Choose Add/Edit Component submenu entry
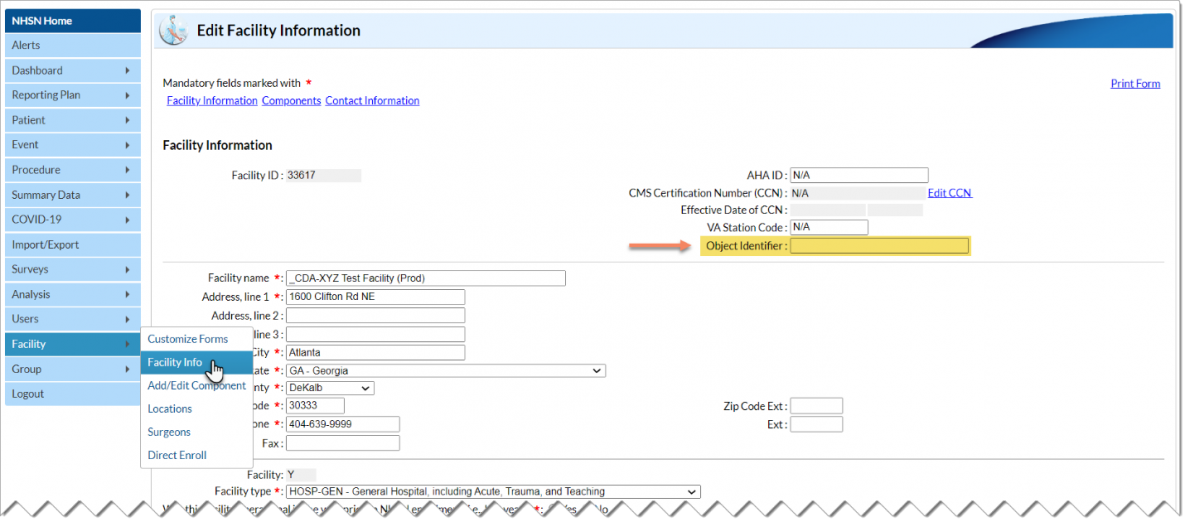Screen dimensions: 1185x522 tap(196, 385)
